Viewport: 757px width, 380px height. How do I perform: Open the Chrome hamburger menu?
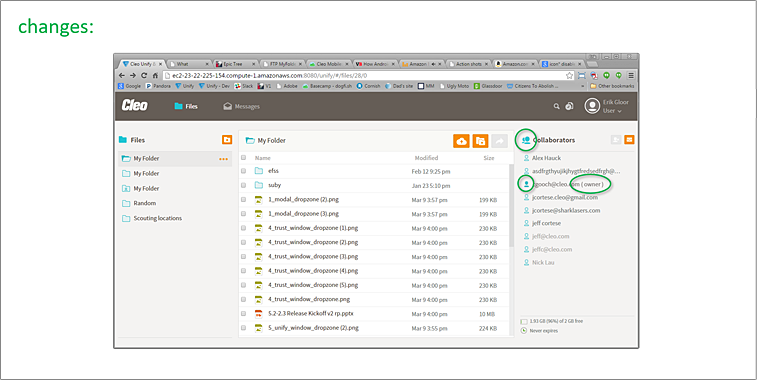pos(631,76)
